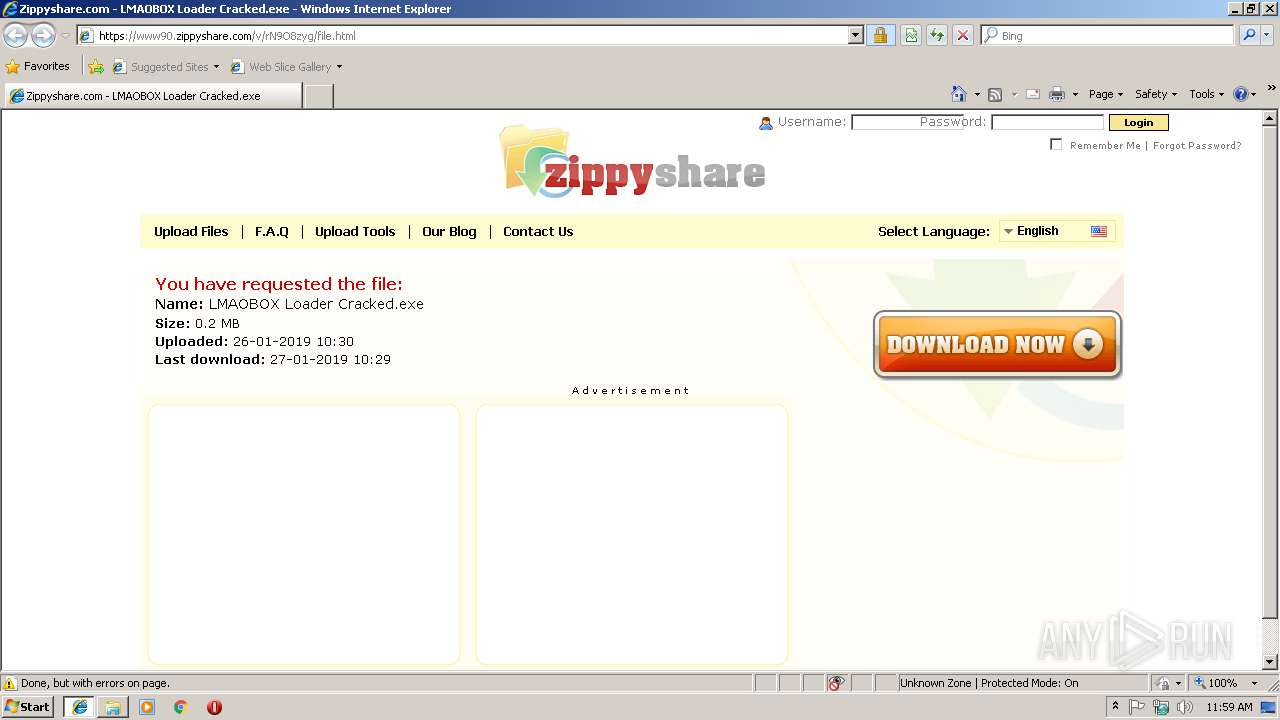Visit the Our Blog link
Screen dimensions: 1280x720
tap(449, 231)
